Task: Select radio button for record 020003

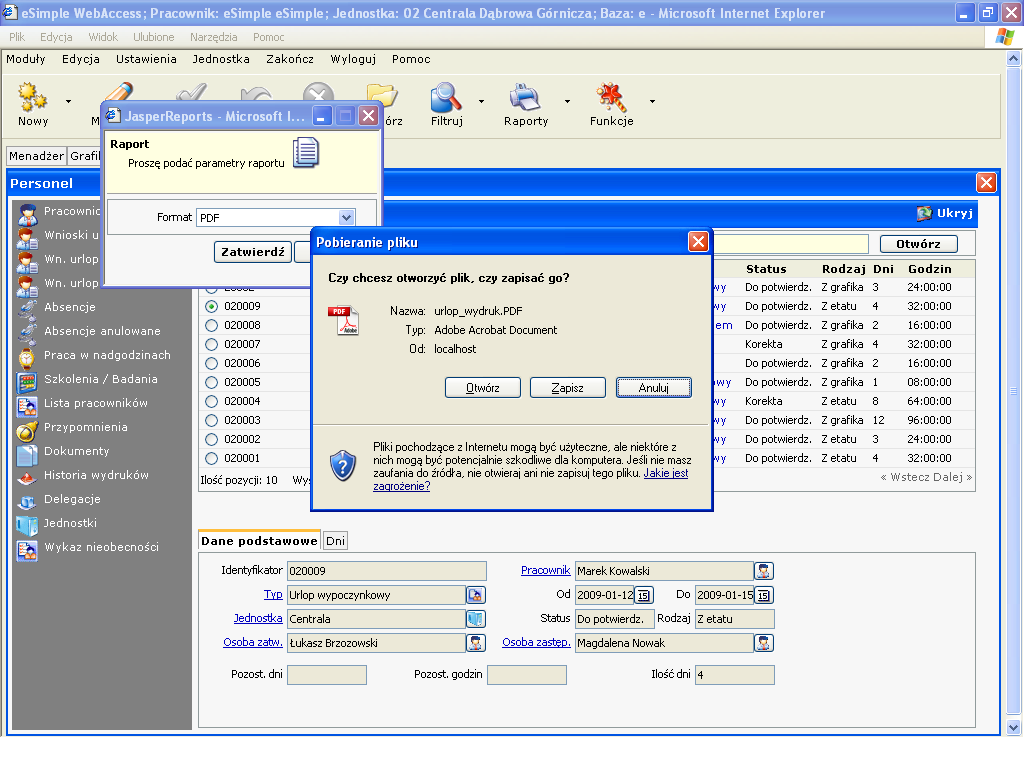Action: 212,420
